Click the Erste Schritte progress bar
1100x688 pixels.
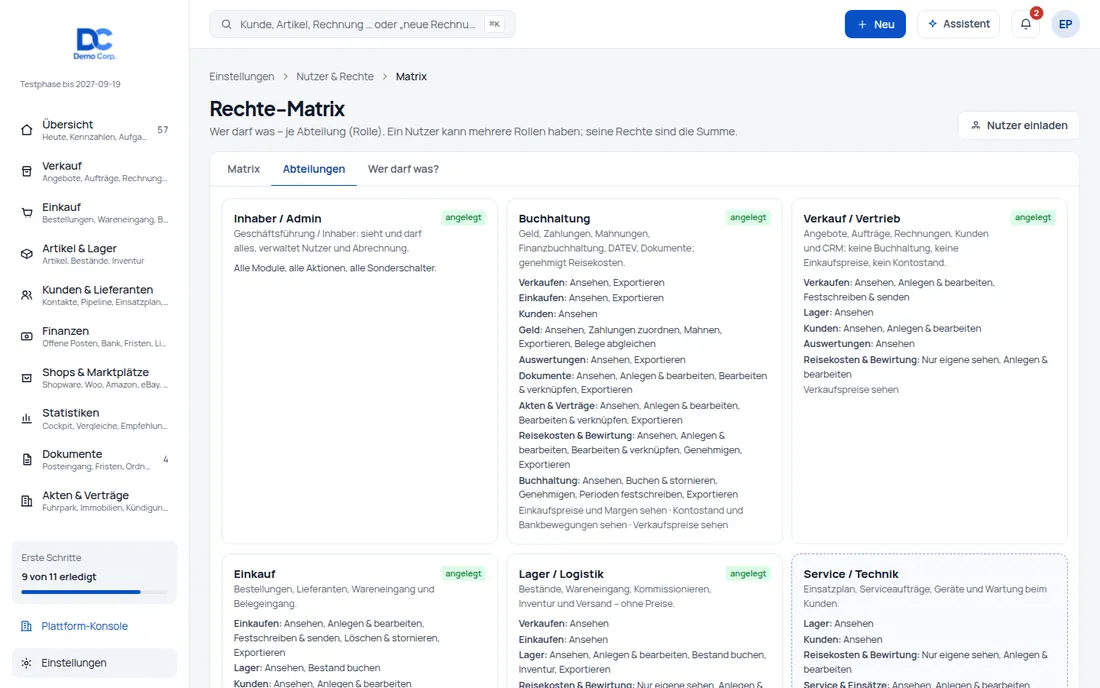95,592
